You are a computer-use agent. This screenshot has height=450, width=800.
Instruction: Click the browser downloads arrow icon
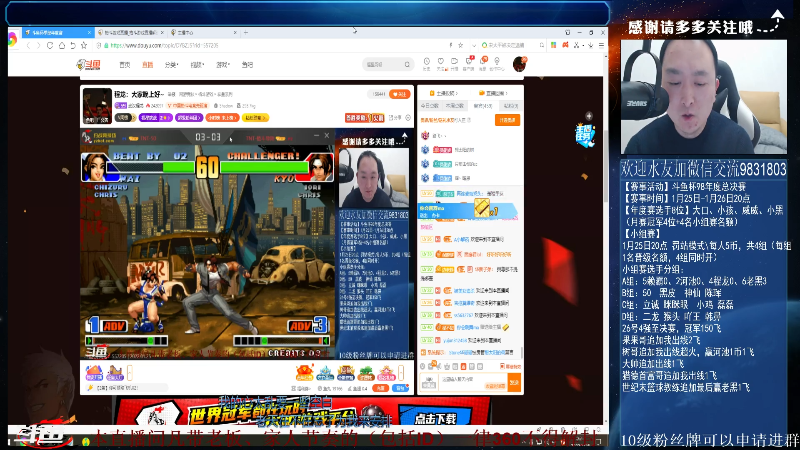590,45
